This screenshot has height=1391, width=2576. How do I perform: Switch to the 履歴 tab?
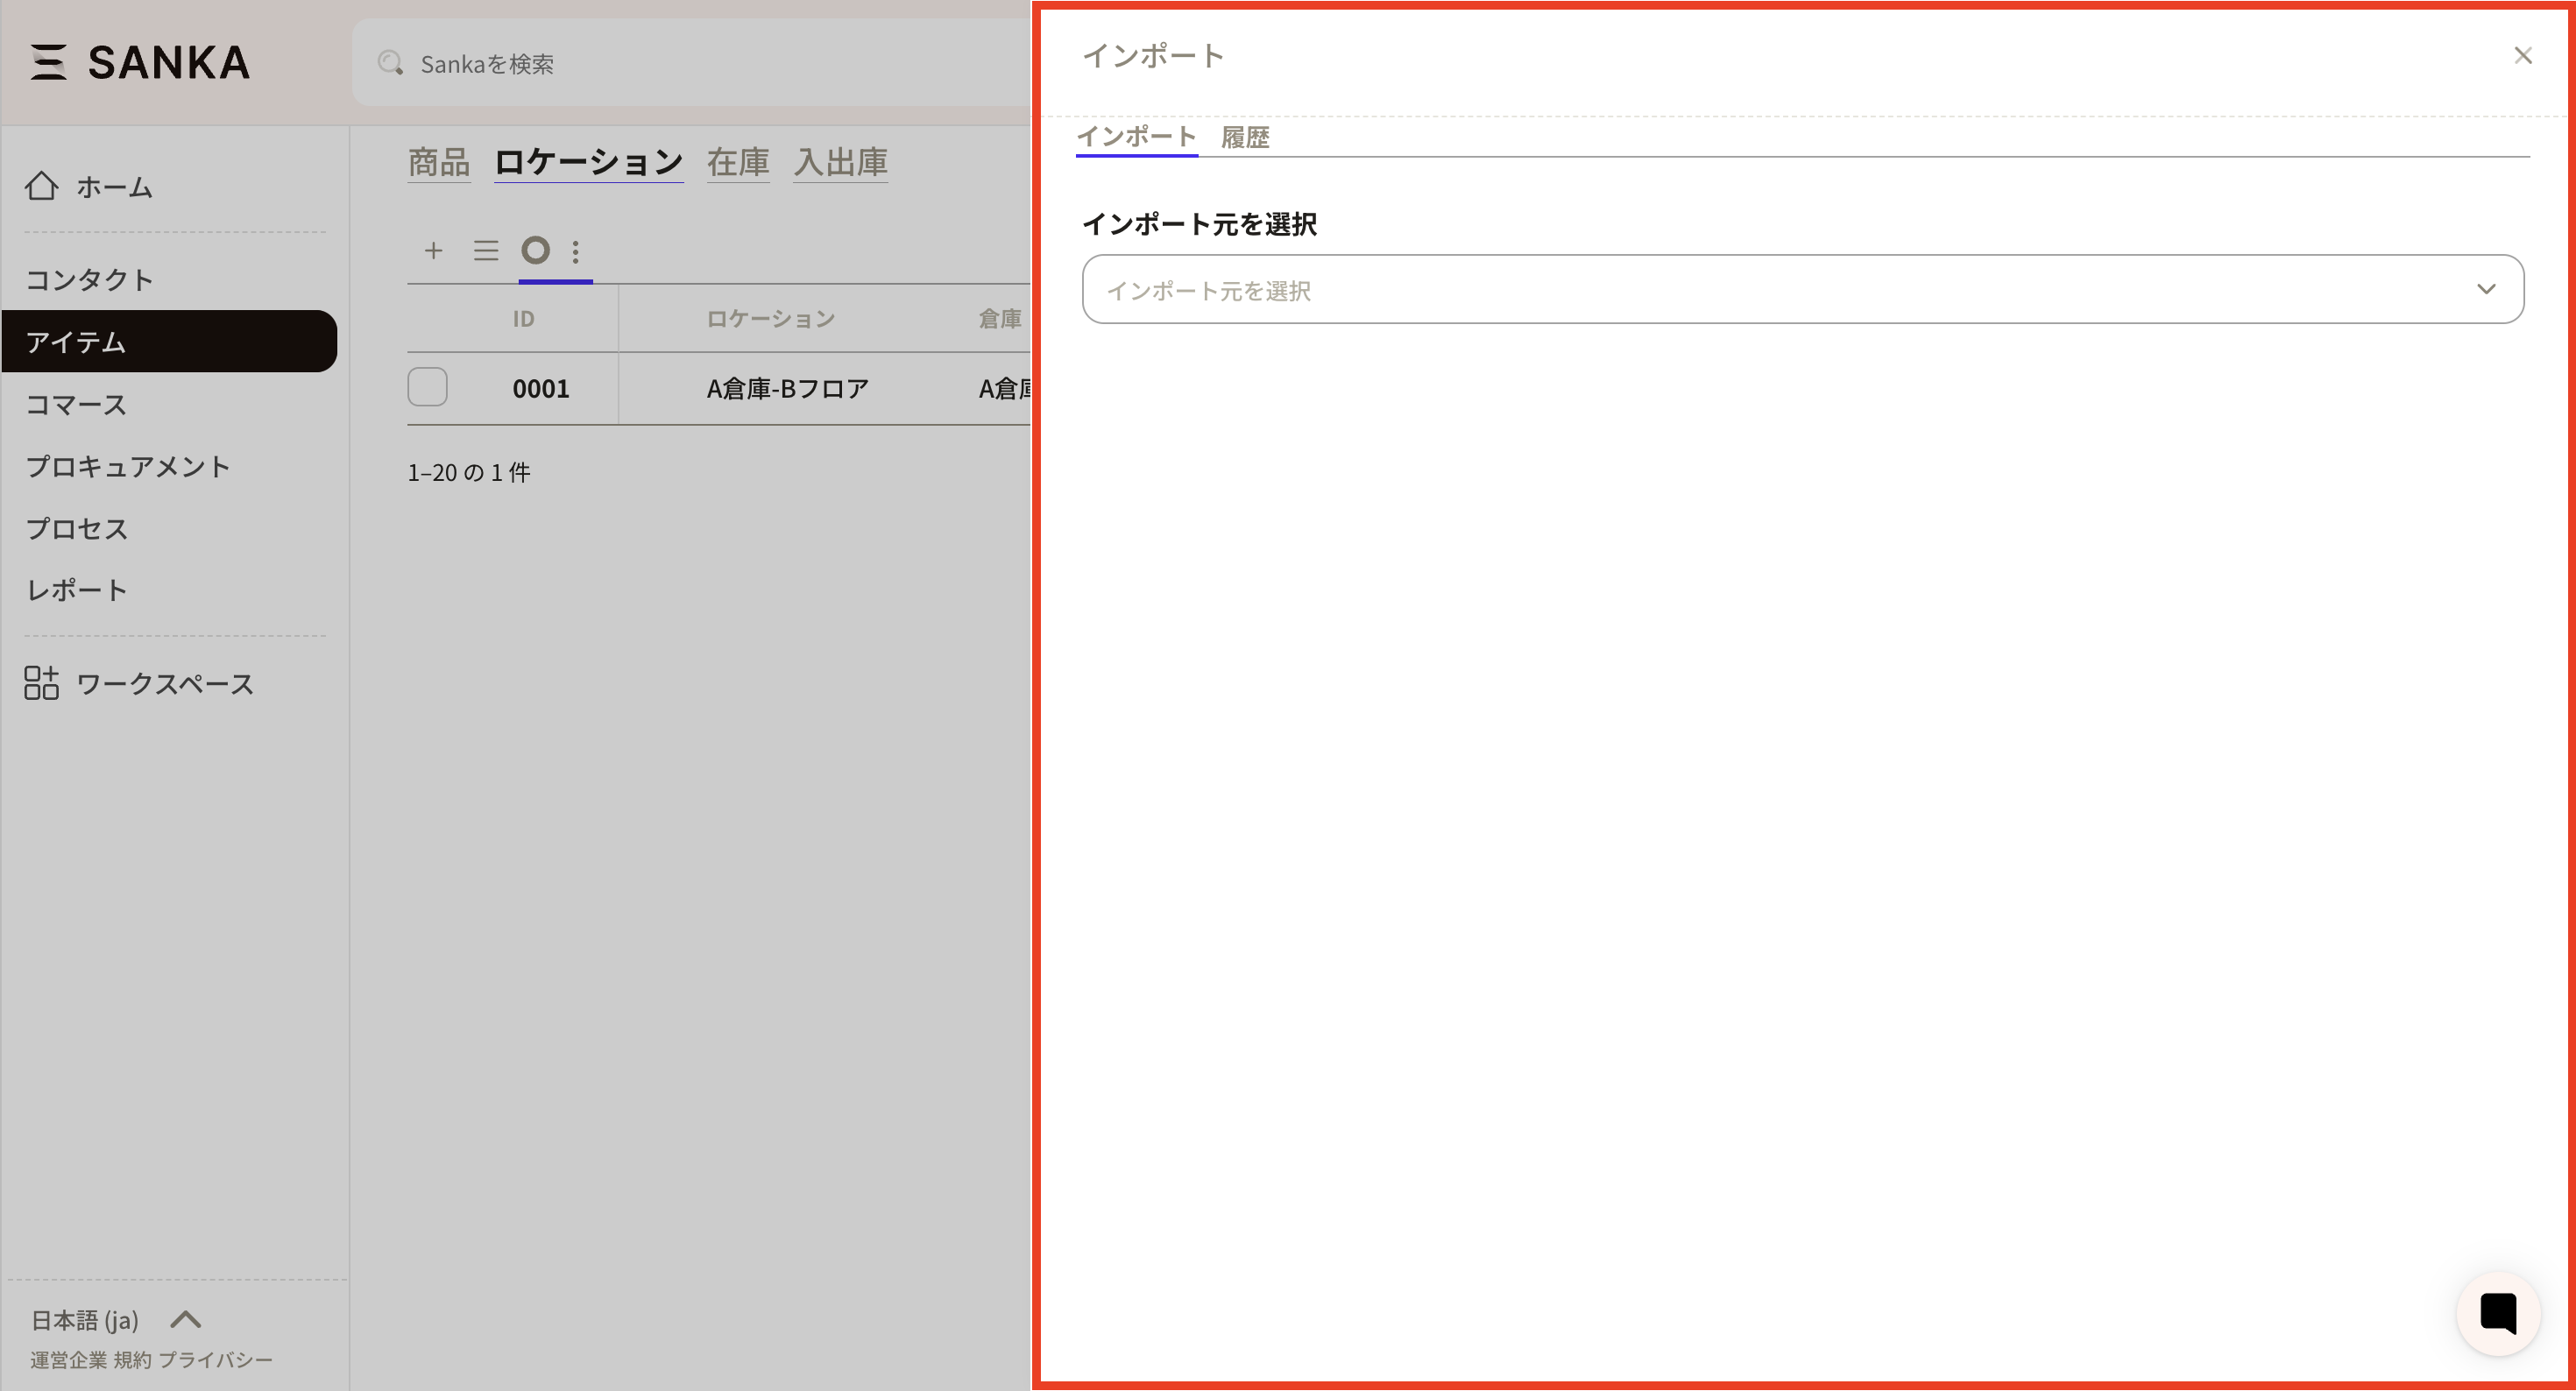pyautogui.click(x=1245, y=137)
